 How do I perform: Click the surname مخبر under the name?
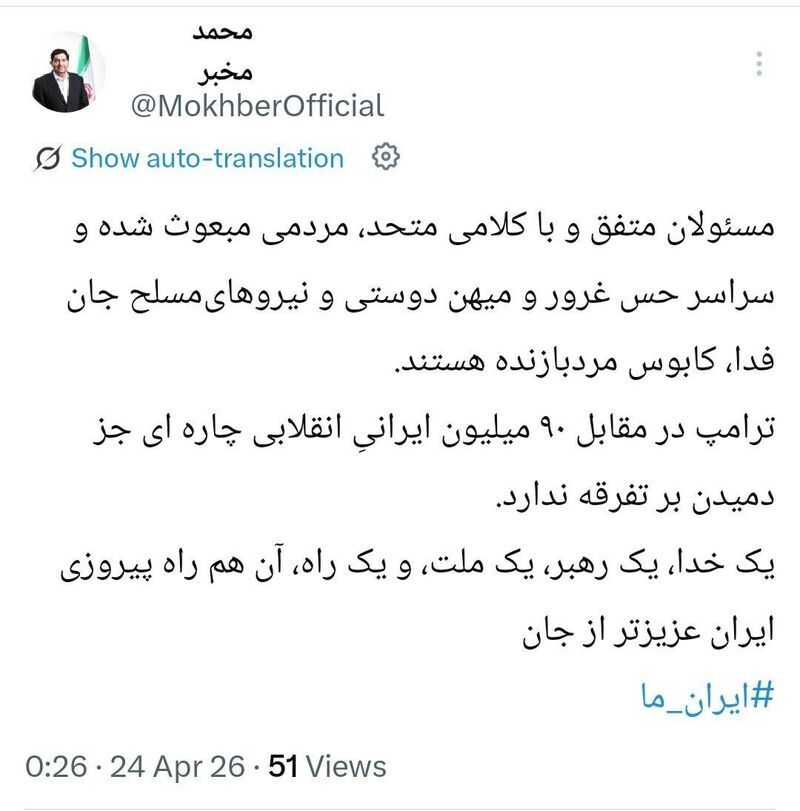click(225, 71)
